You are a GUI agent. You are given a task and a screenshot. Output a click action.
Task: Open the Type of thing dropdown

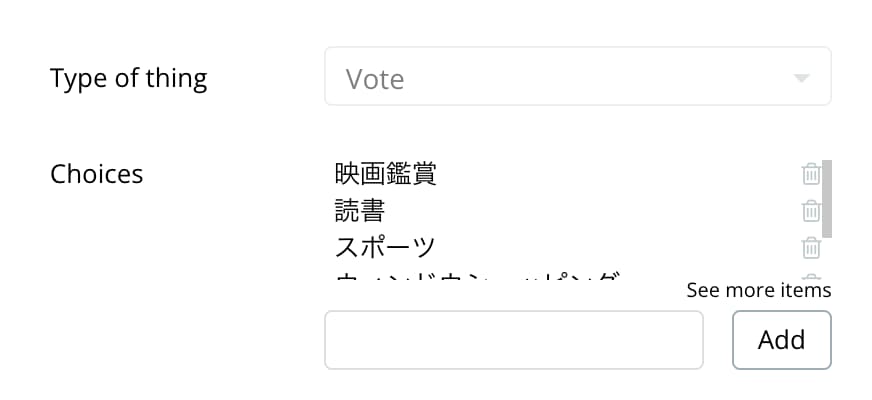click(x=578, y=76)
